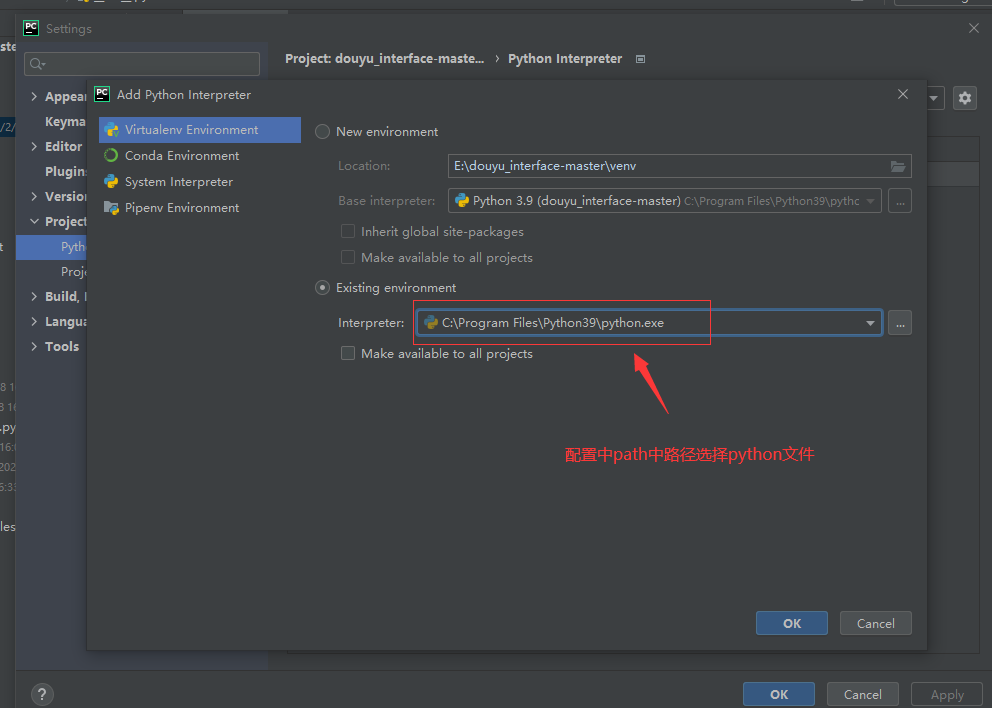Image resolution: width=992 pixels, height=708 pixels.
Task: Confirm Add Python Interpreter with OK
Action: pos(791,623)
